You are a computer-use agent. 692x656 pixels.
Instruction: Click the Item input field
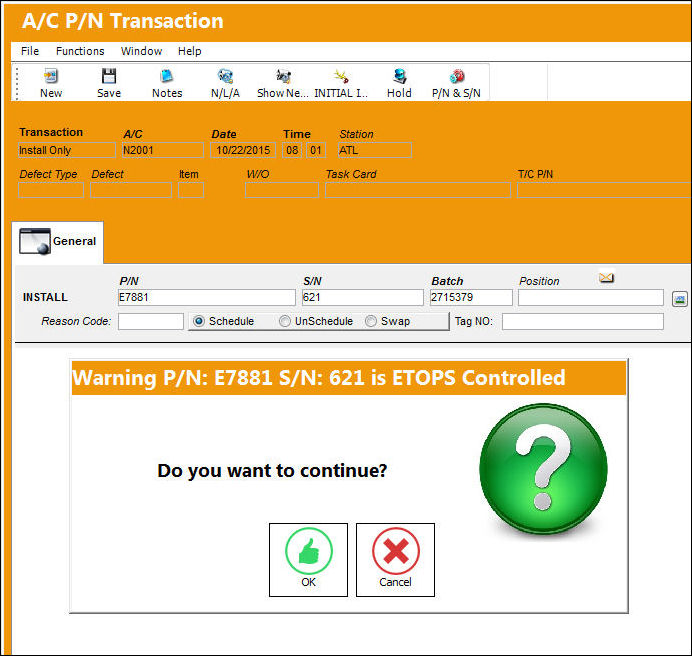(191, 190)
